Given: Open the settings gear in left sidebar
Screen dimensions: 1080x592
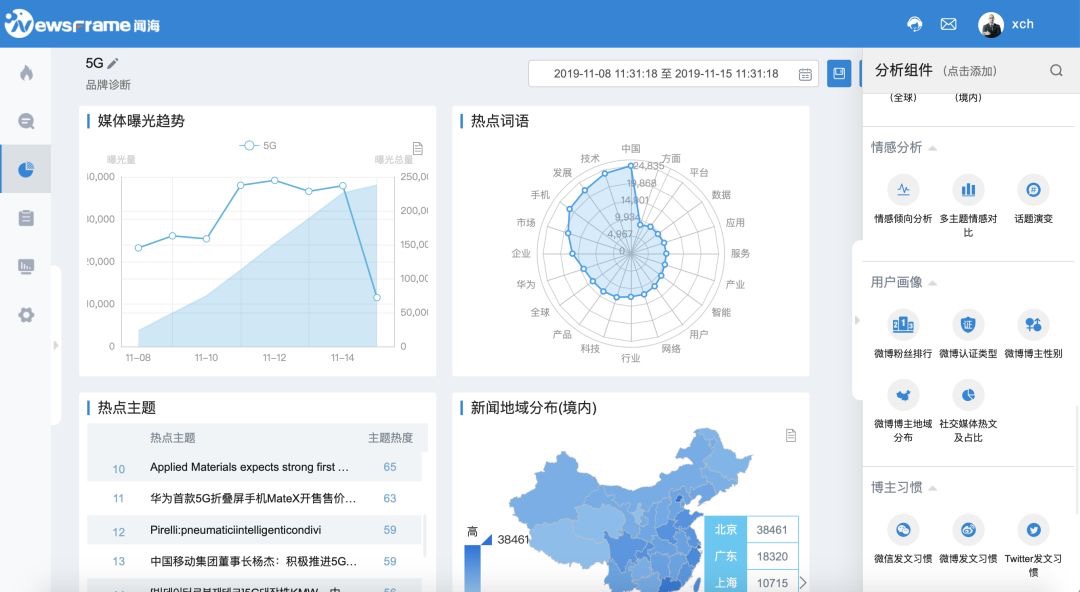Looking at the screenshot, I should point(26,314).
